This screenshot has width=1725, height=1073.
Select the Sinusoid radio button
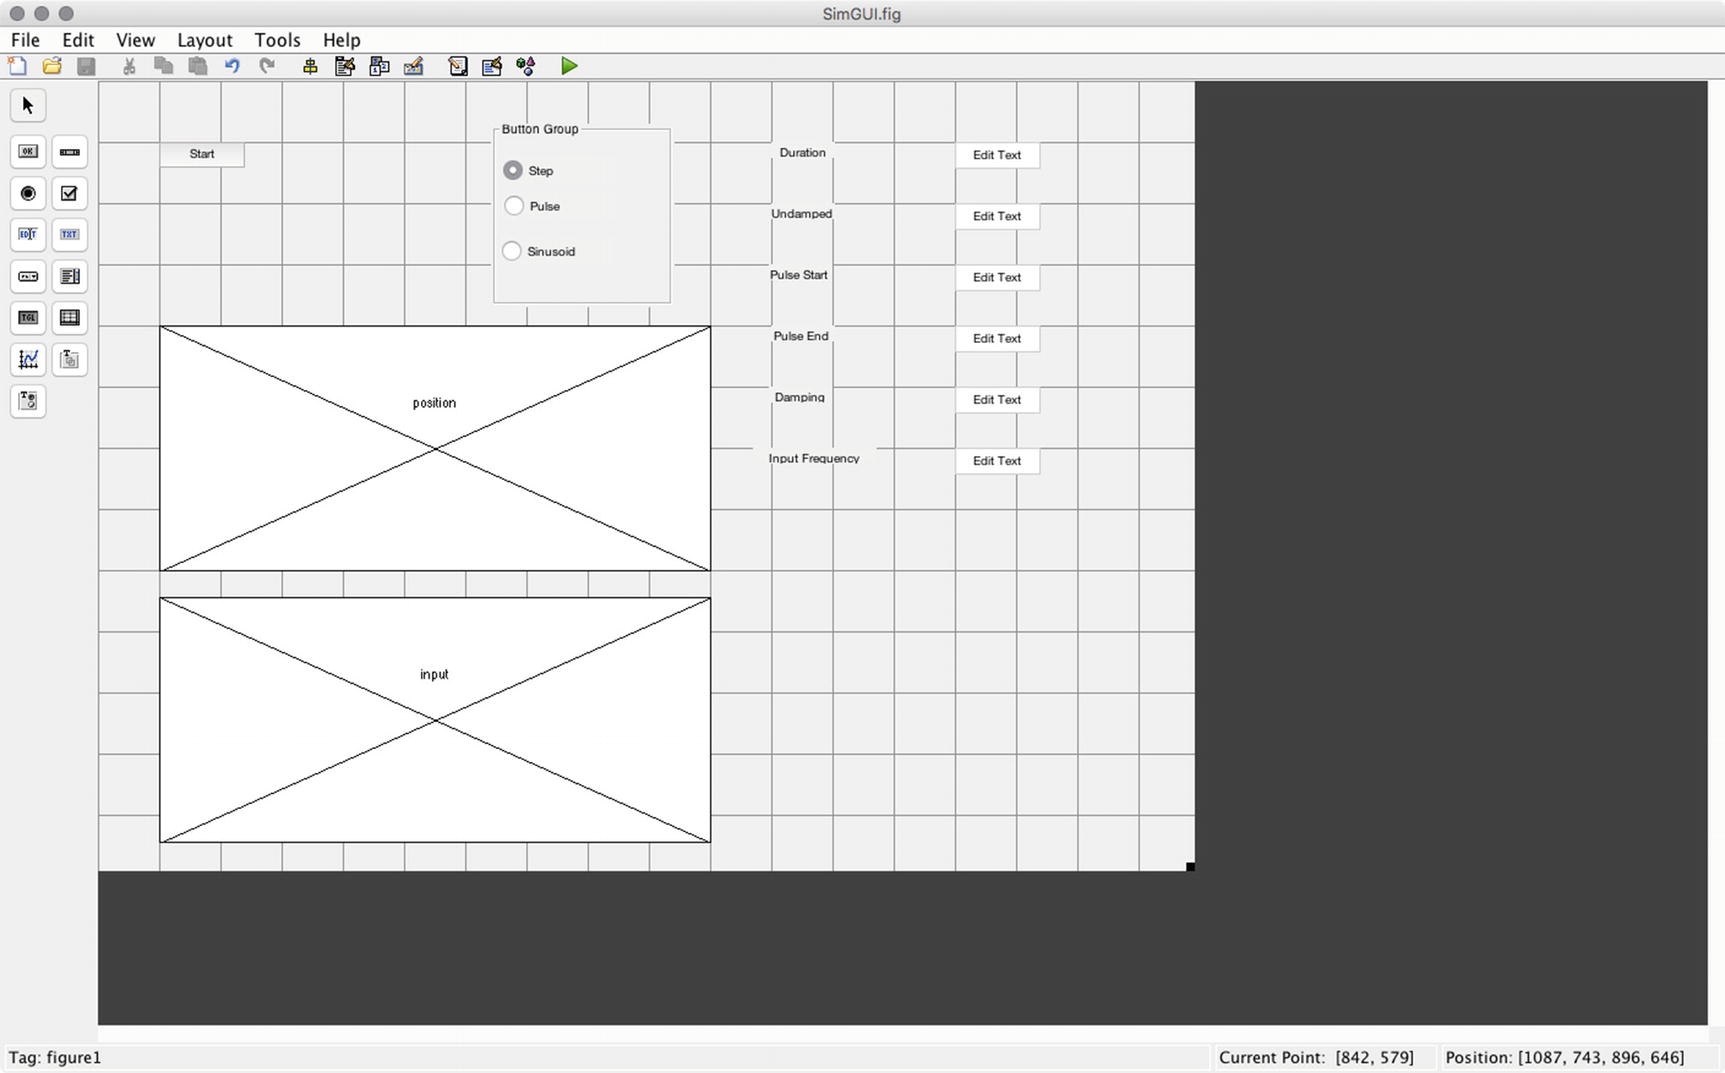point(511,251)
